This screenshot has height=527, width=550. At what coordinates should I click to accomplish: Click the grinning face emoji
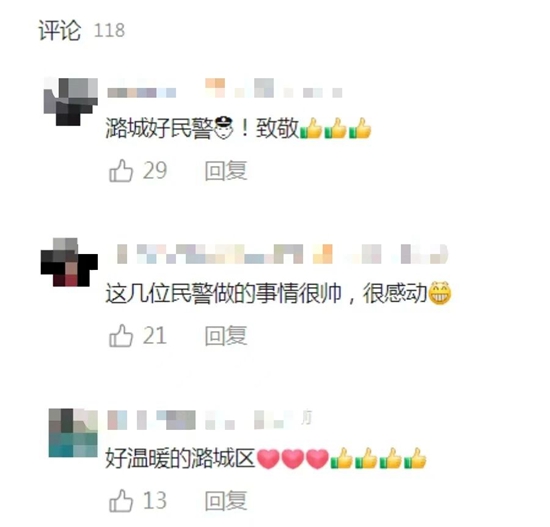440,293
